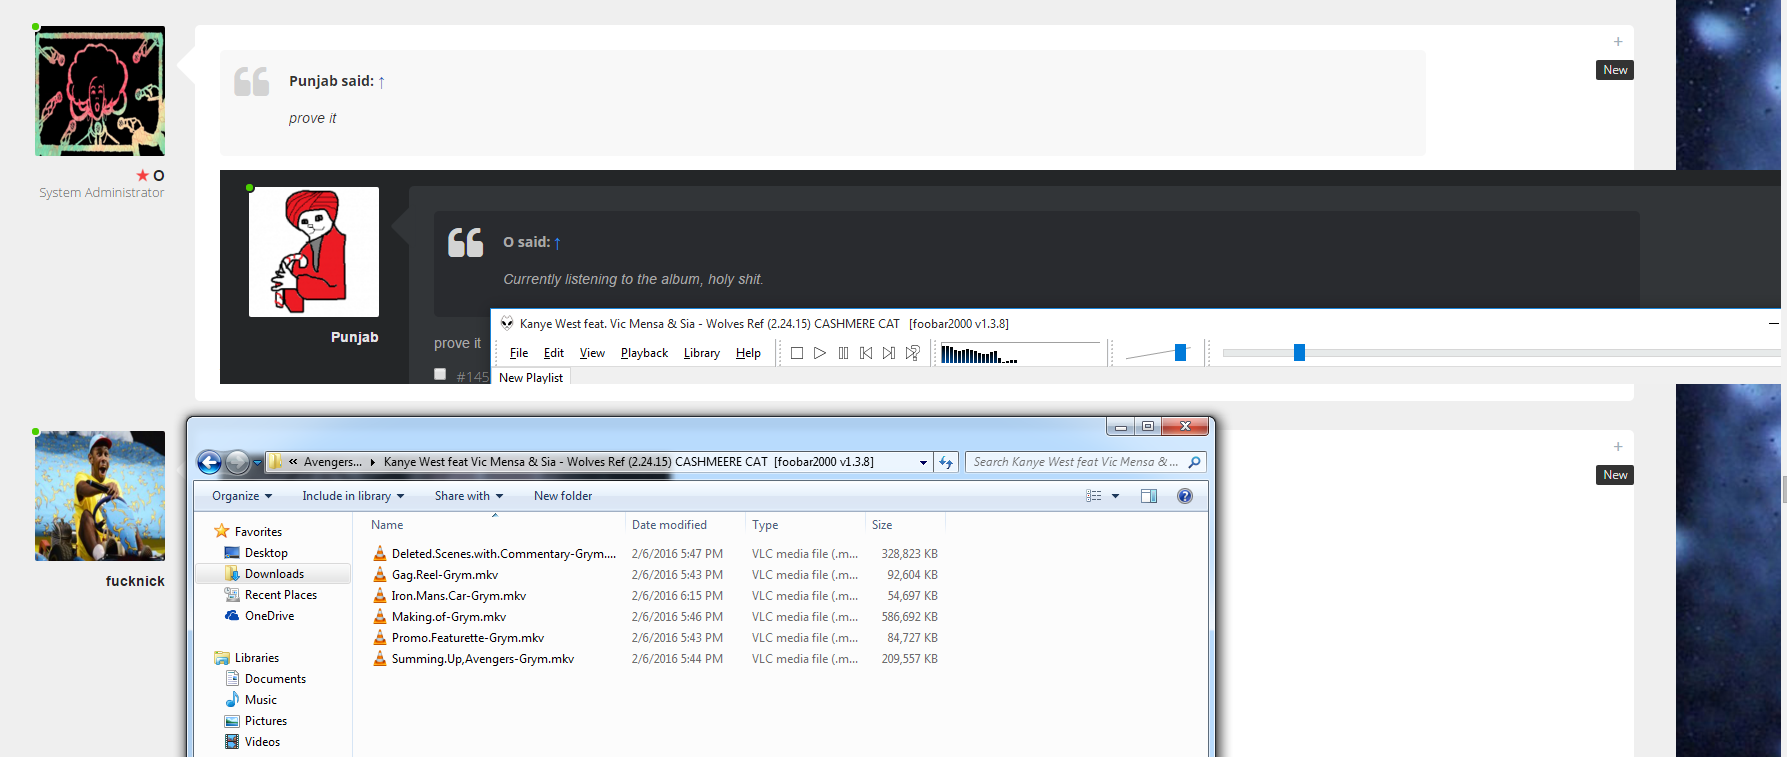The height and width of the screenshot is (757, 1787).
Task: Tick the checkbox beside post #145
Action: (440, 374)
